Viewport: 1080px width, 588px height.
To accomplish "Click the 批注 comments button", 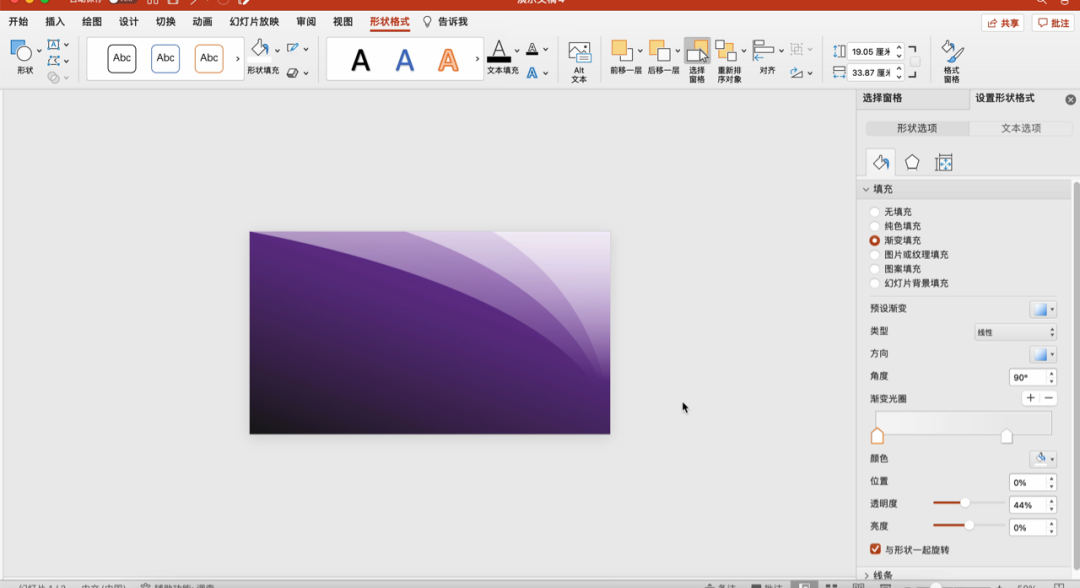I will point(1053,23).
